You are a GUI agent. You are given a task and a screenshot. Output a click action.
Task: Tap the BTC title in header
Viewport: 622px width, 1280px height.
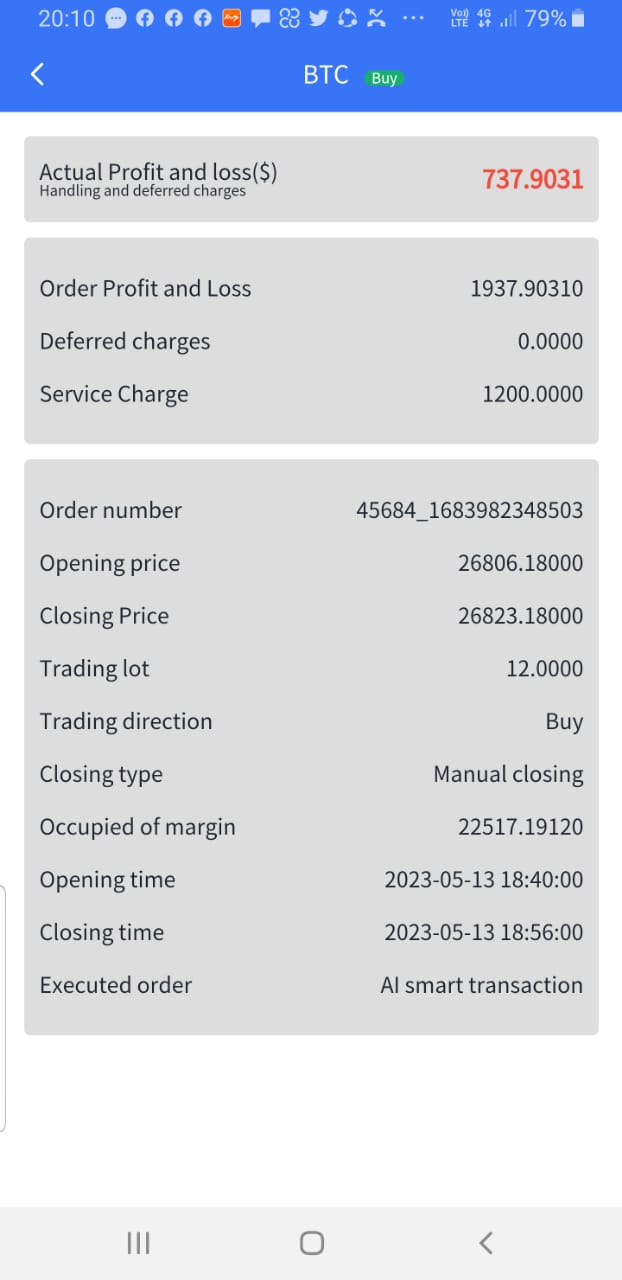tap(326, 75)
